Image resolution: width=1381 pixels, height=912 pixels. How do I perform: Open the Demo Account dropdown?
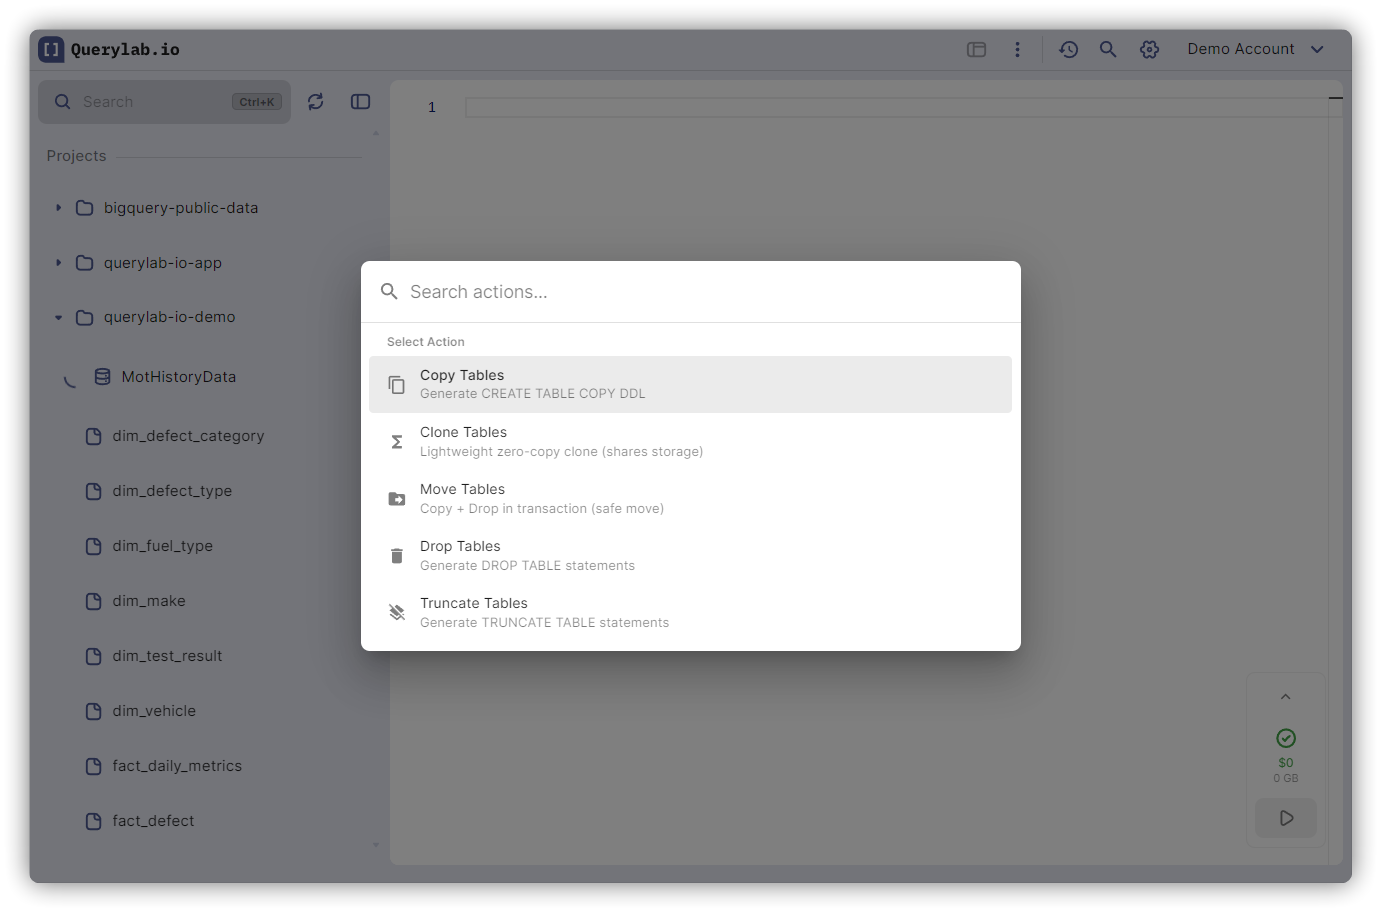1255,49
